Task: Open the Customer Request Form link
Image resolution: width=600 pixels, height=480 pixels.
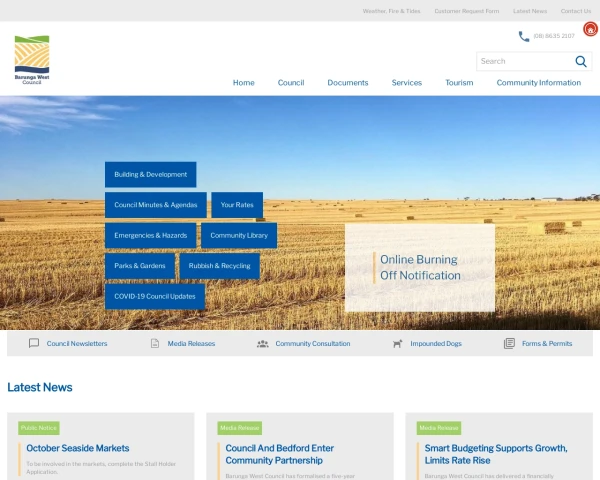Action: click(467, 11)
